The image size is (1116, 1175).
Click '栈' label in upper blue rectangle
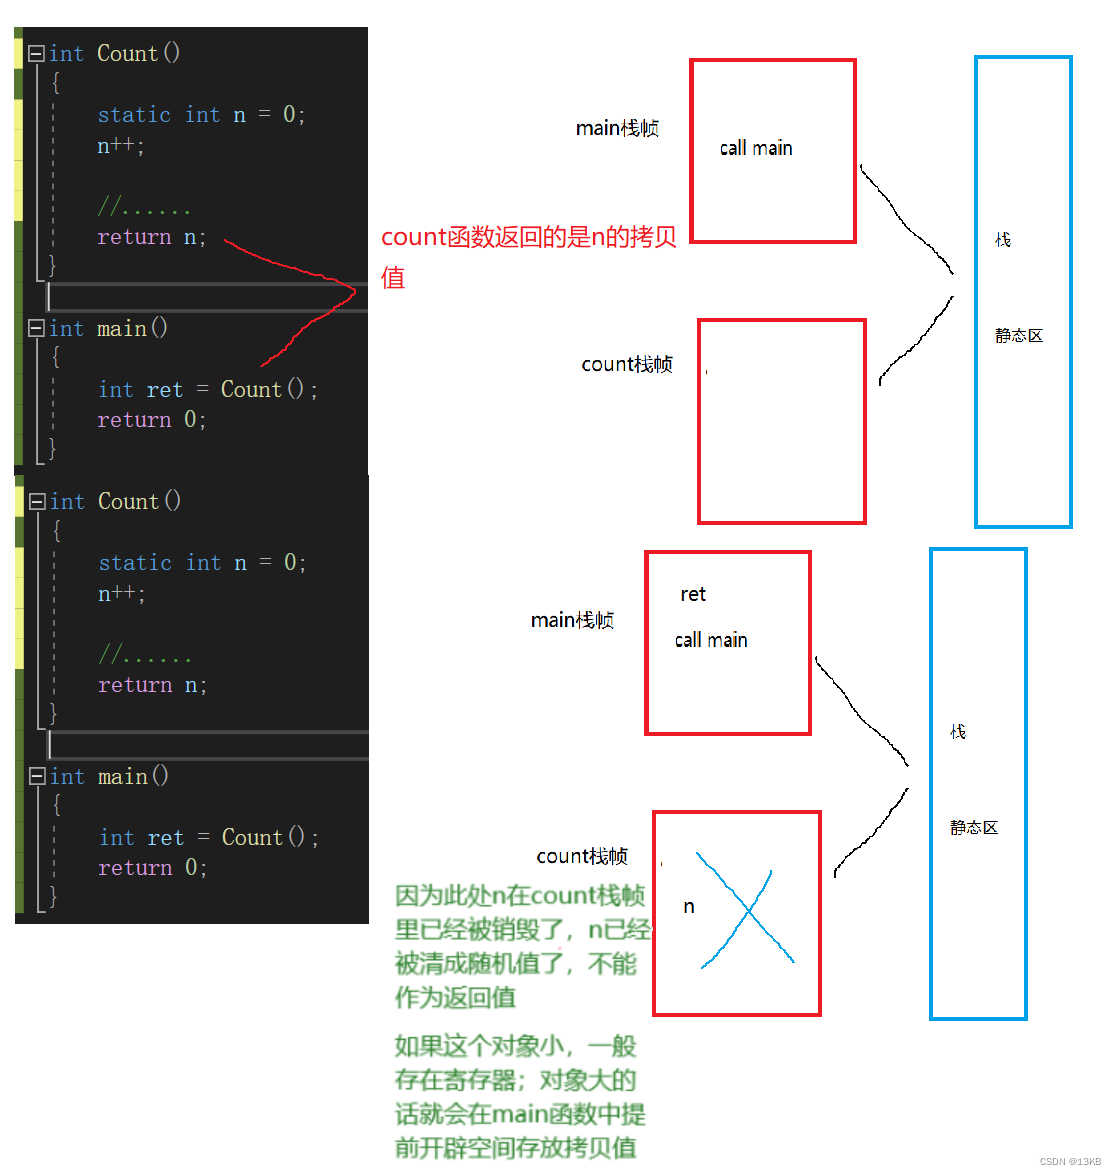tap(1003, 240)
